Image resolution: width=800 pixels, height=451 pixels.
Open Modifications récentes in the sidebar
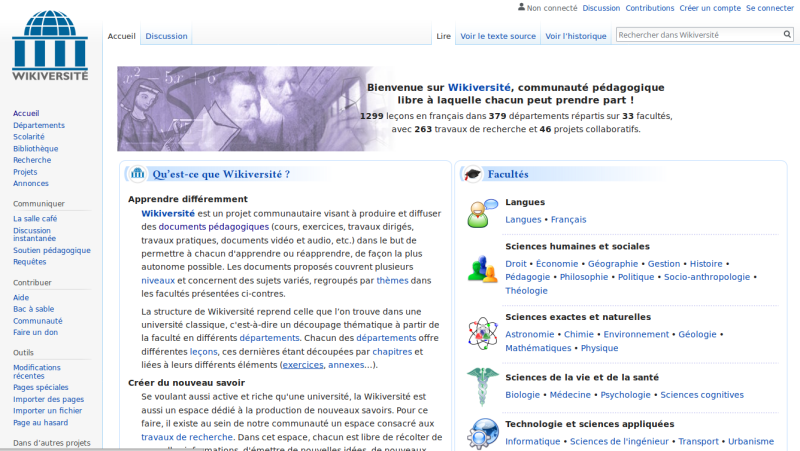tap(37, 372)
